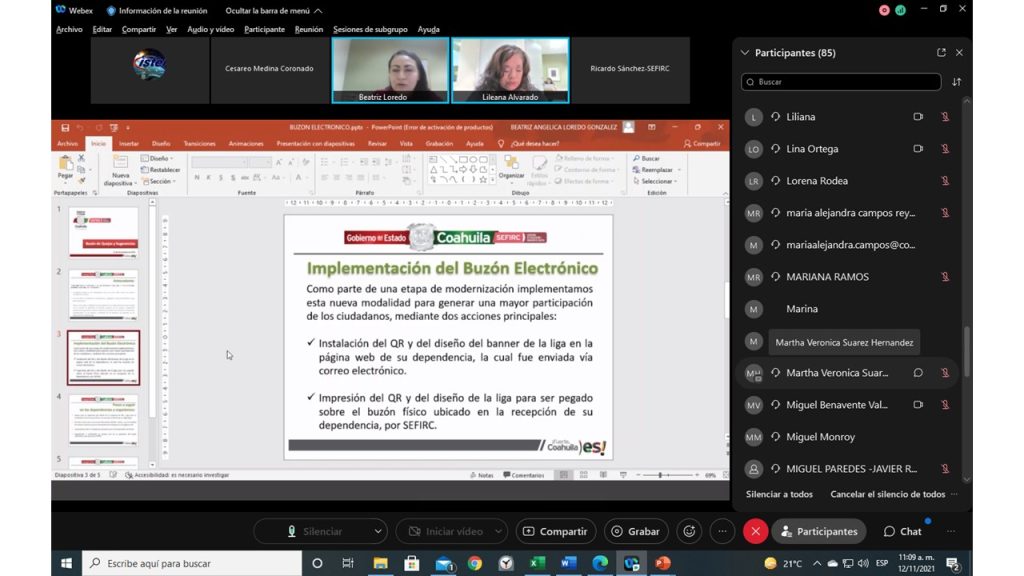This screenshot has height=576, width=1024.
Task: Toggle the Chat panel button
Action: (x=902, y=532)
